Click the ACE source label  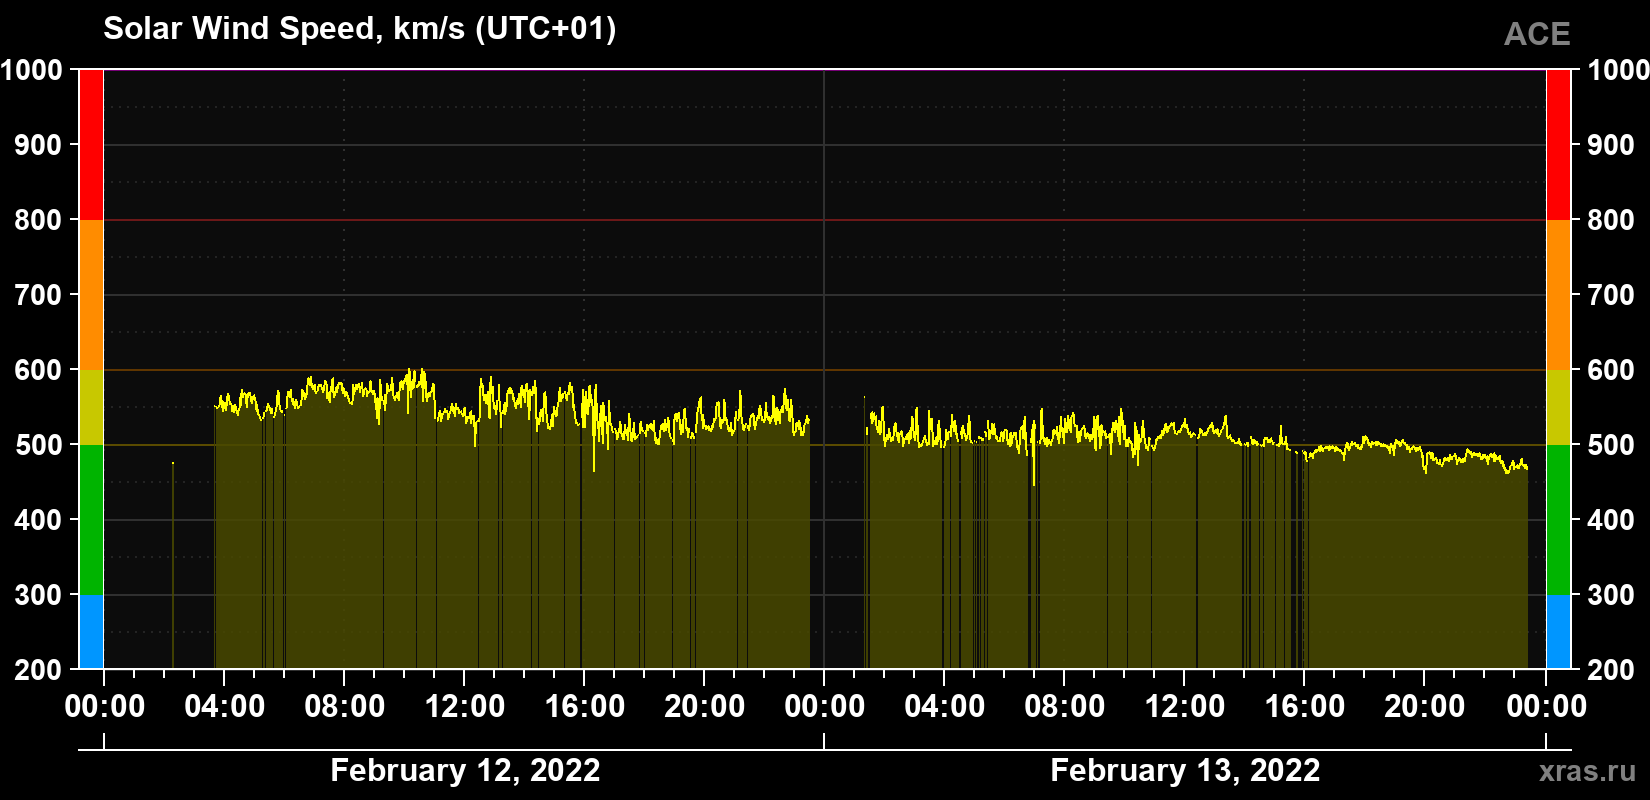1537,35
